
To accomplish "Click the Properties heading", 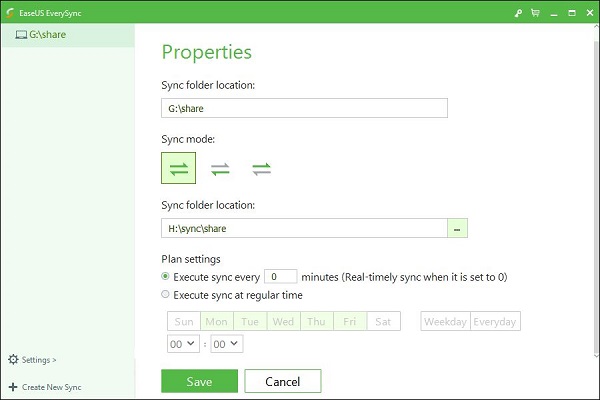I will point(207,52).
